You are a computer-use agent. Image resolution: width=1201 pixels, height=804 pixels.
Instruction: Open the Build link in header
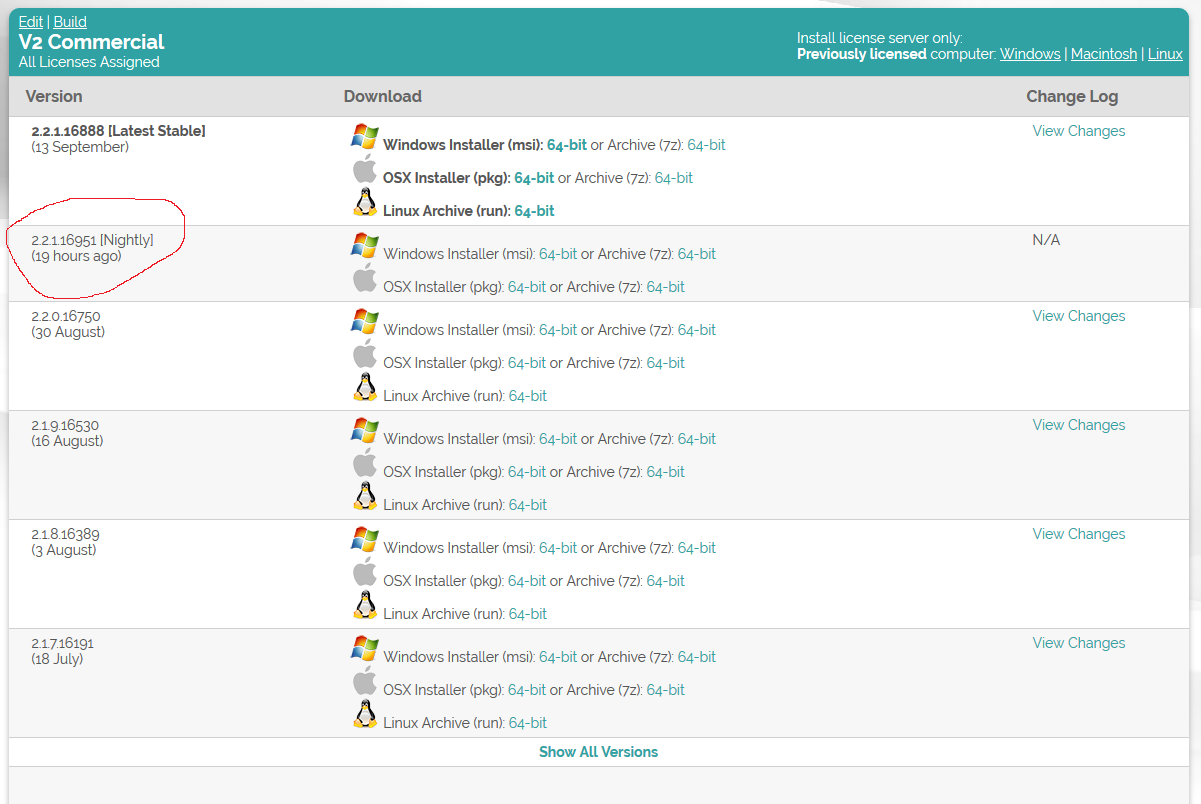pyautogui.click(x=70, y=22)
